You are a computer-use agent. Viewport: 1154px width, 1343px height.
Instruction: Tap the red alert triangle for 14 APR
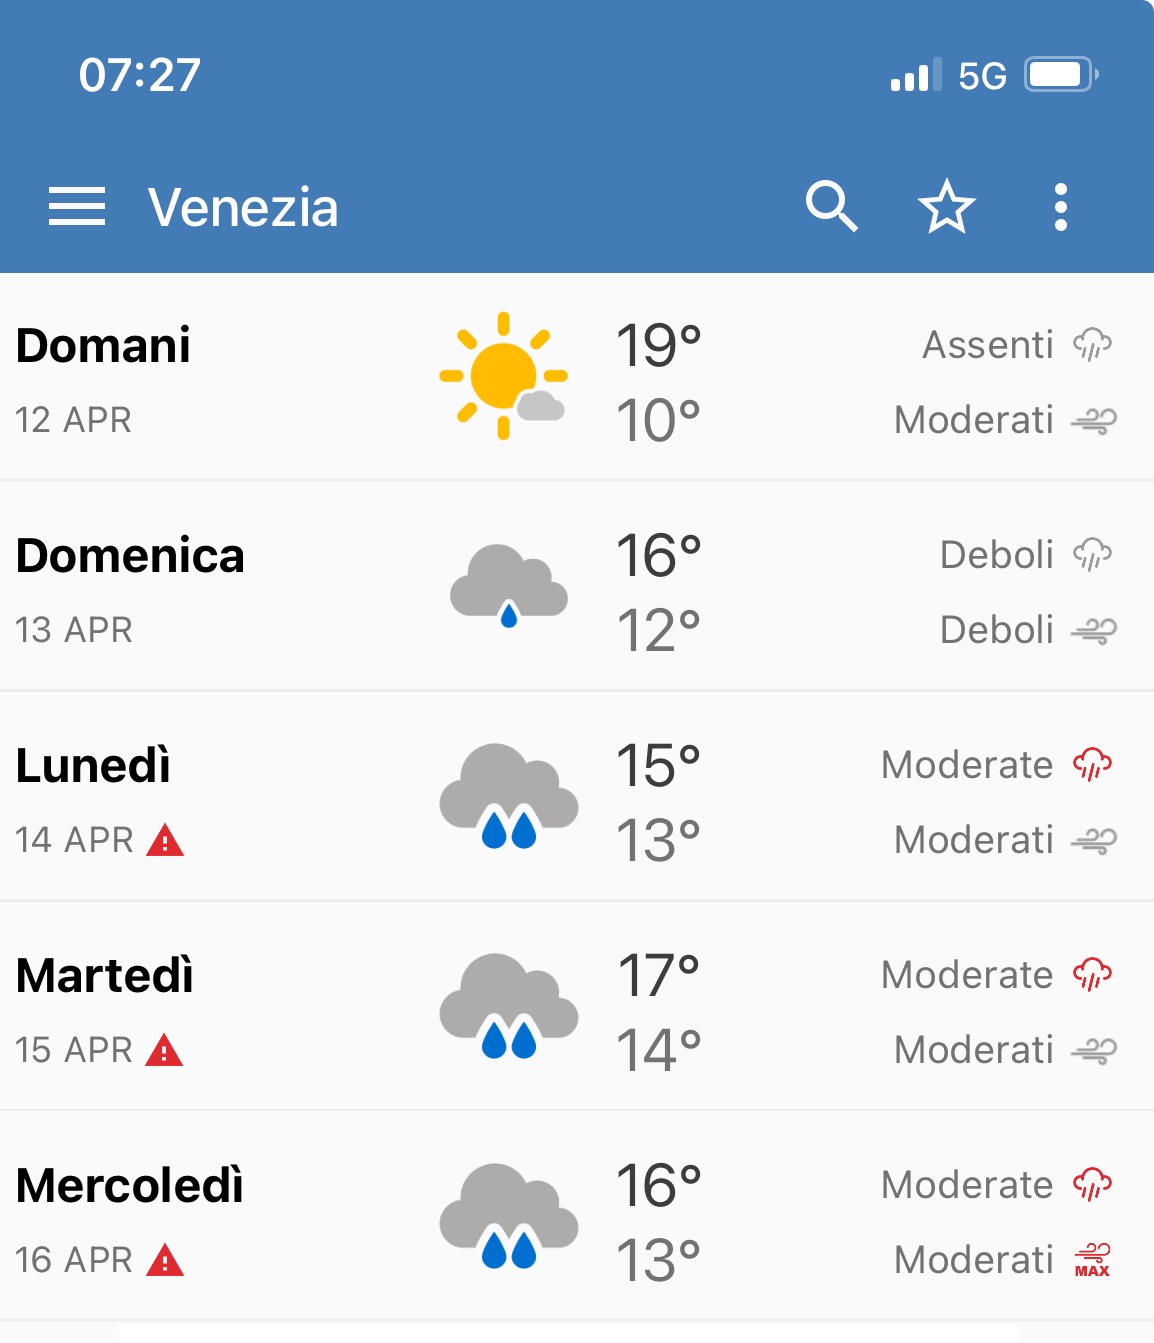(165, 841)
